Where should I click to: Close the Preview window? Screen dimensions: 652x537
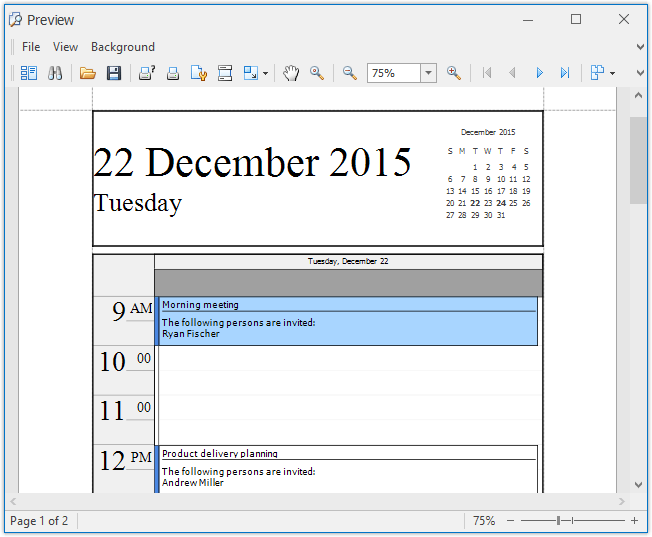pyautogui.click(x=624, y=19)
